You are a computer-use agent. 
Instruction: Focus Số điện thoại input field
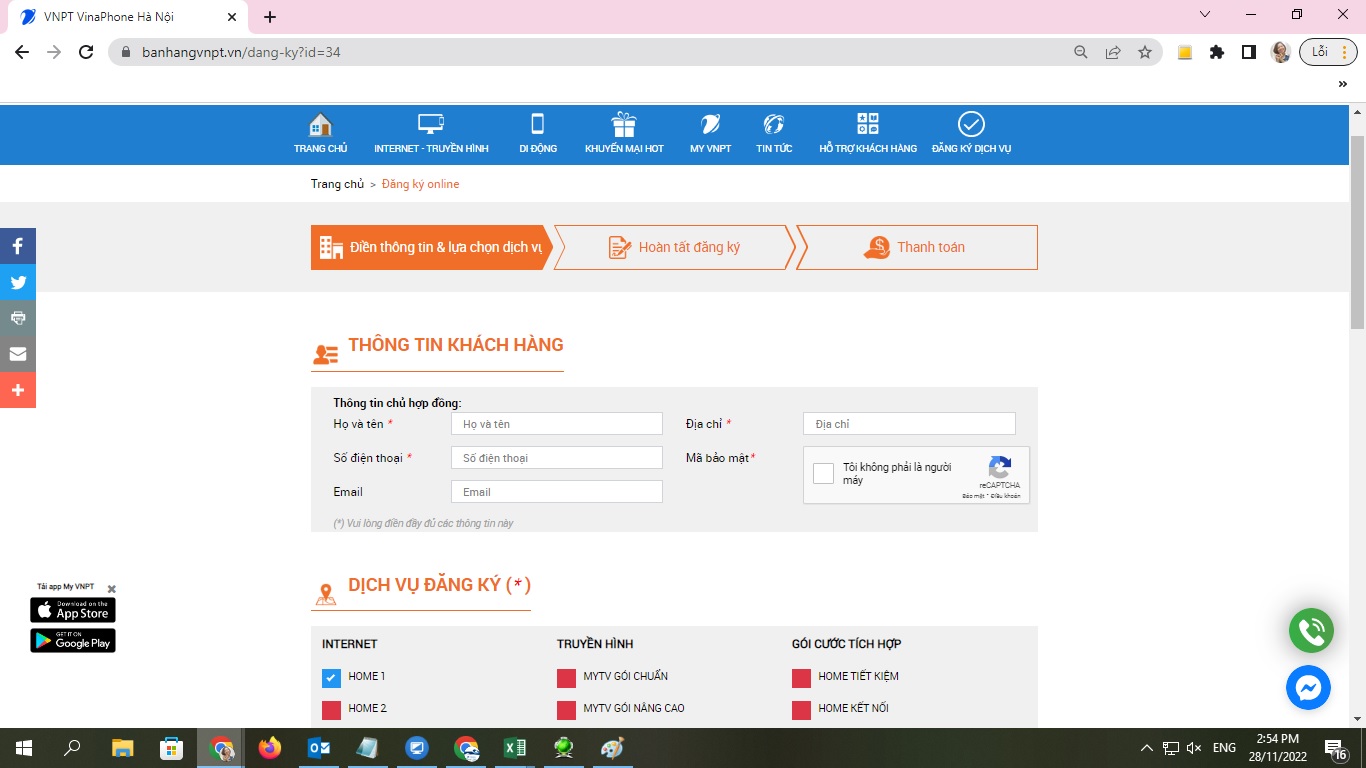[x=557, y=458]
